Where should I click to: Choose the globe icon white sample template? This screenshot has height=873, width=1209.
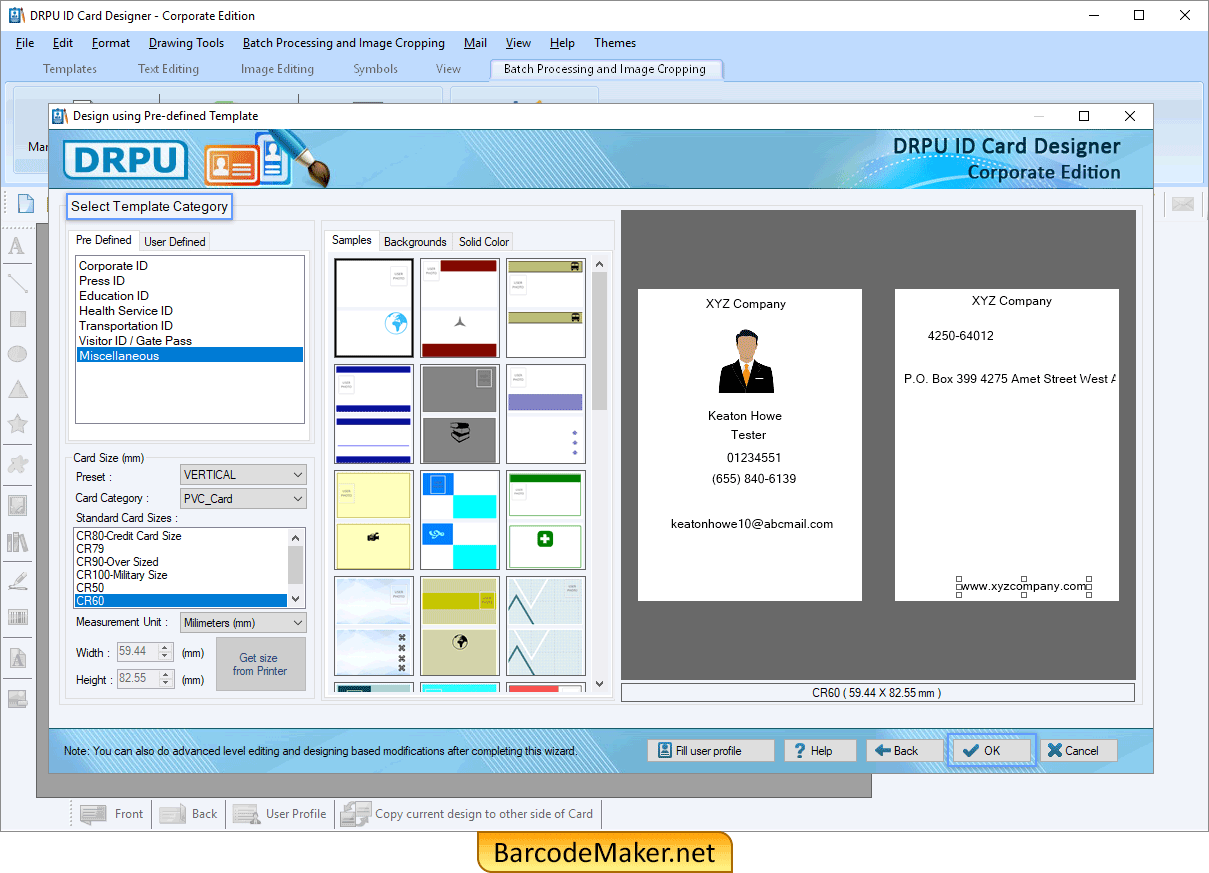pos(373,308)
